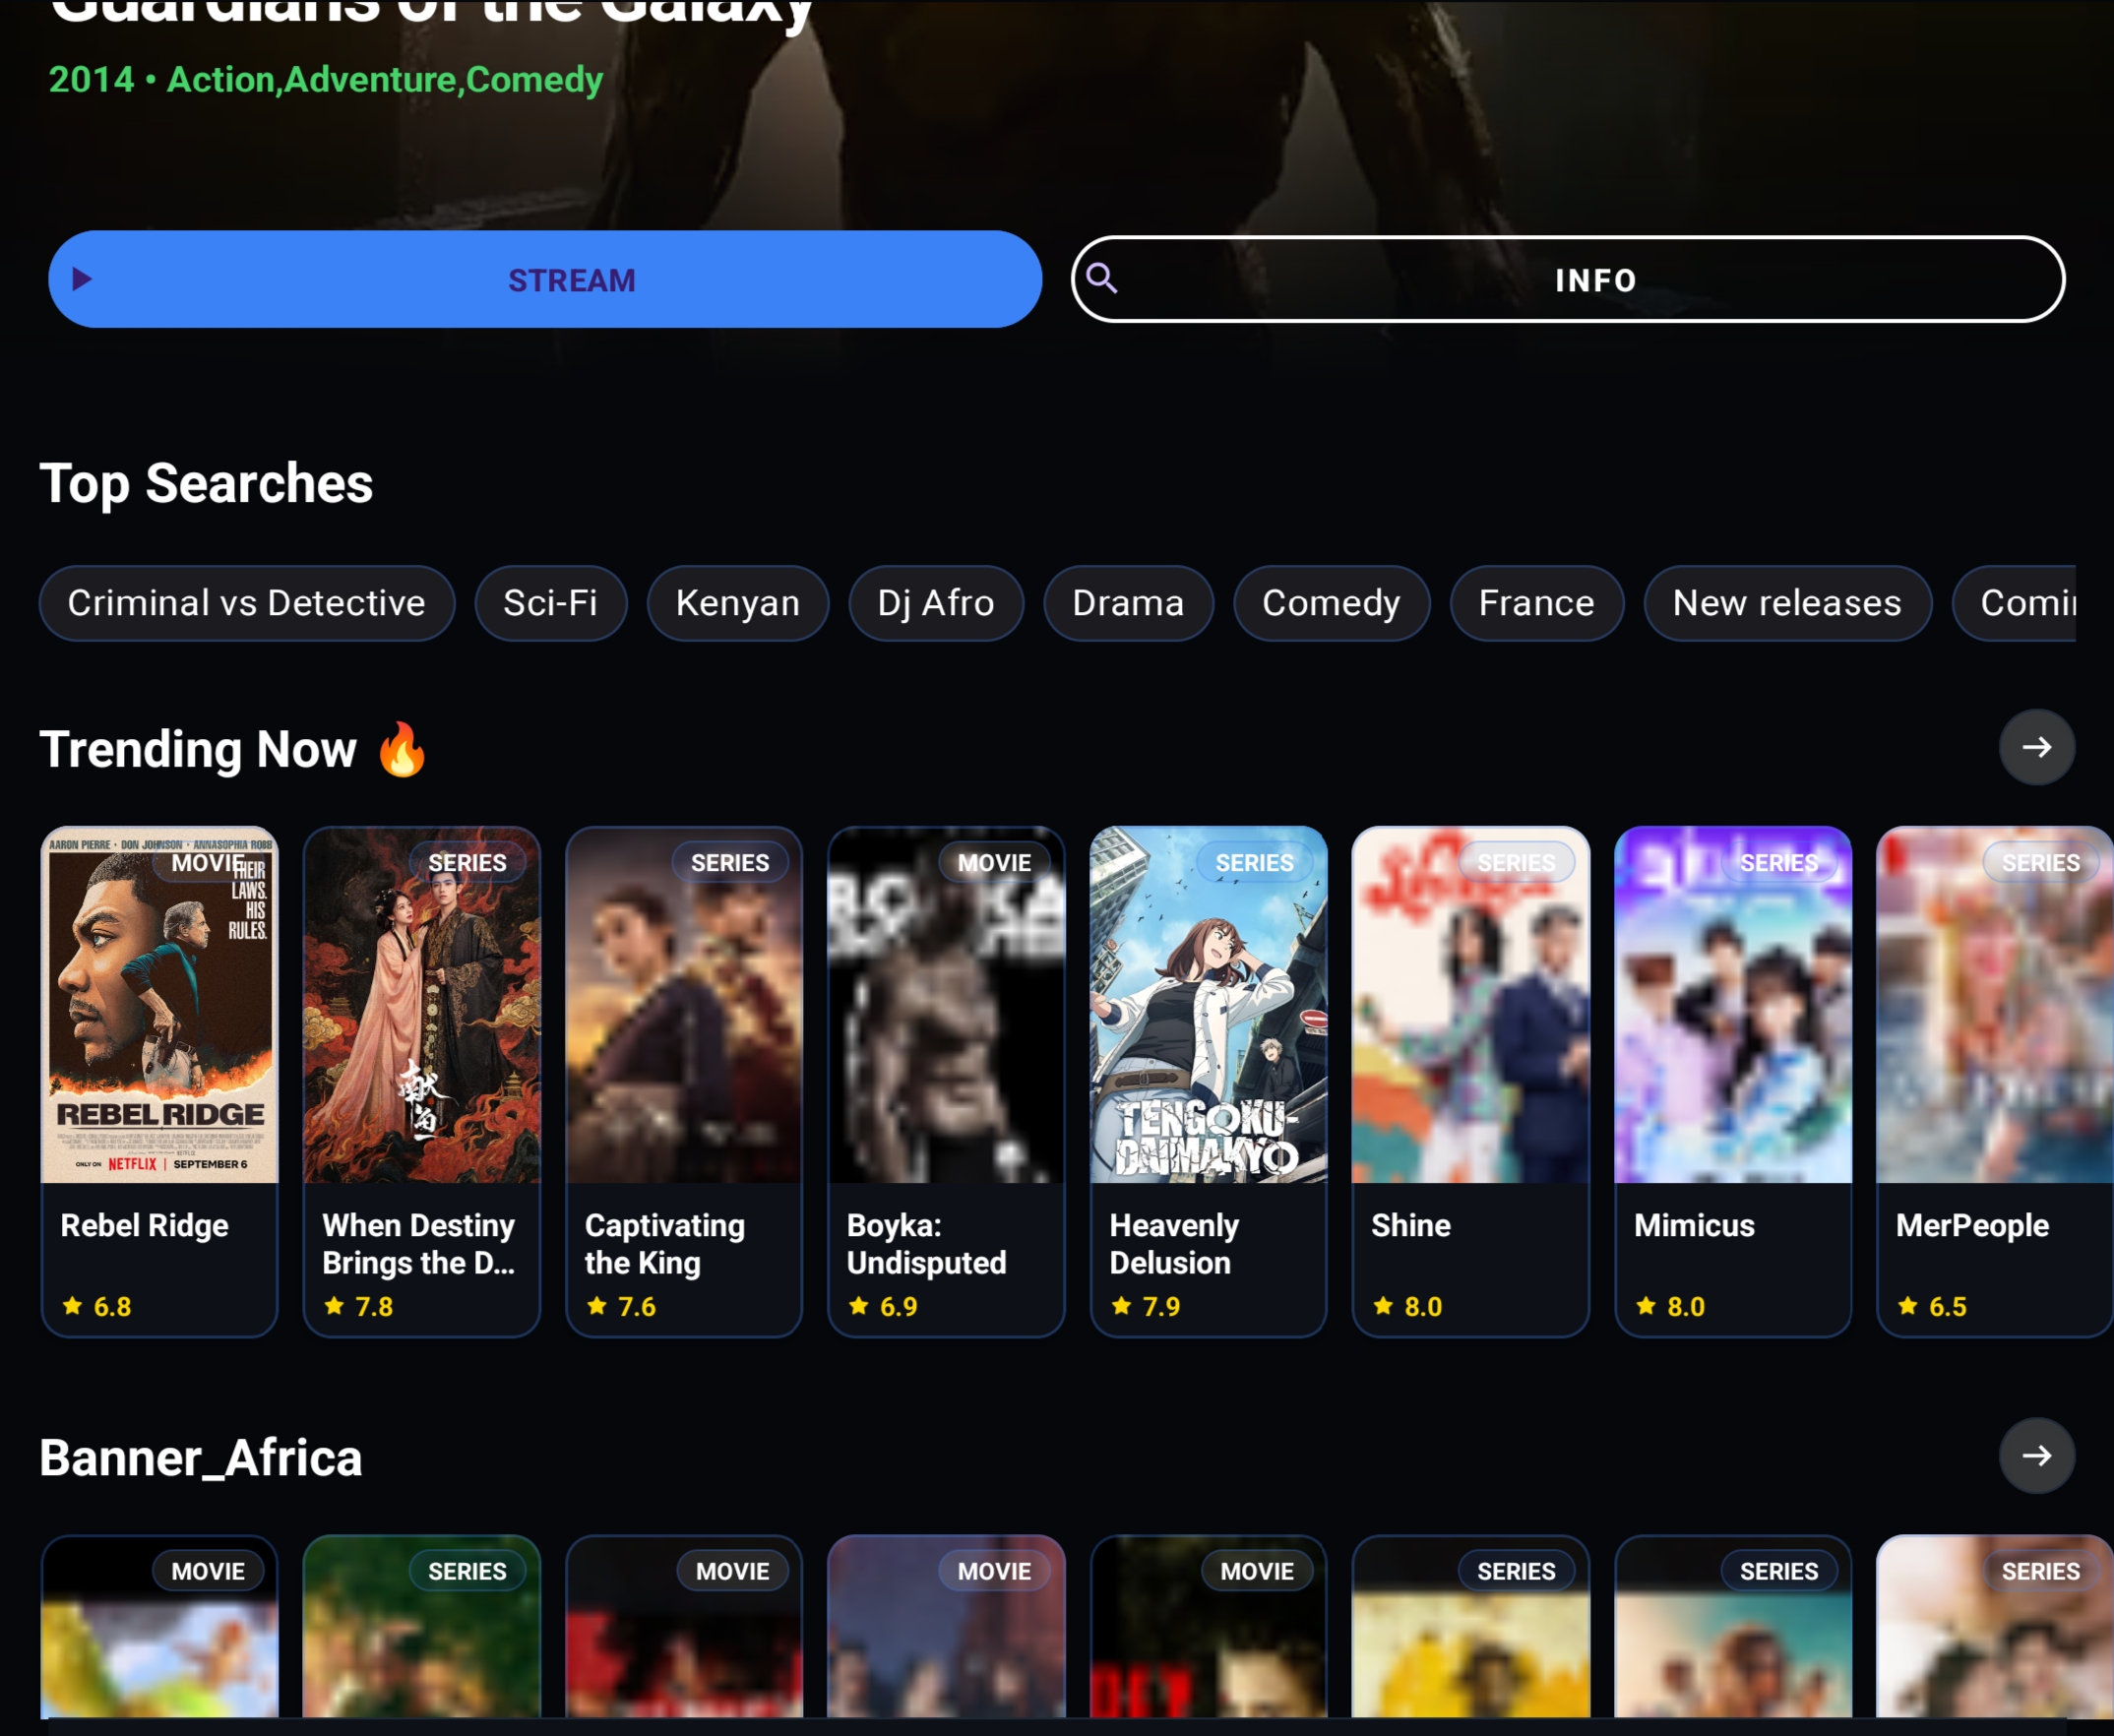Click the title "Boyka: Undisputed"
The image size is (2114, 1736).
(x=927, y=1244)
